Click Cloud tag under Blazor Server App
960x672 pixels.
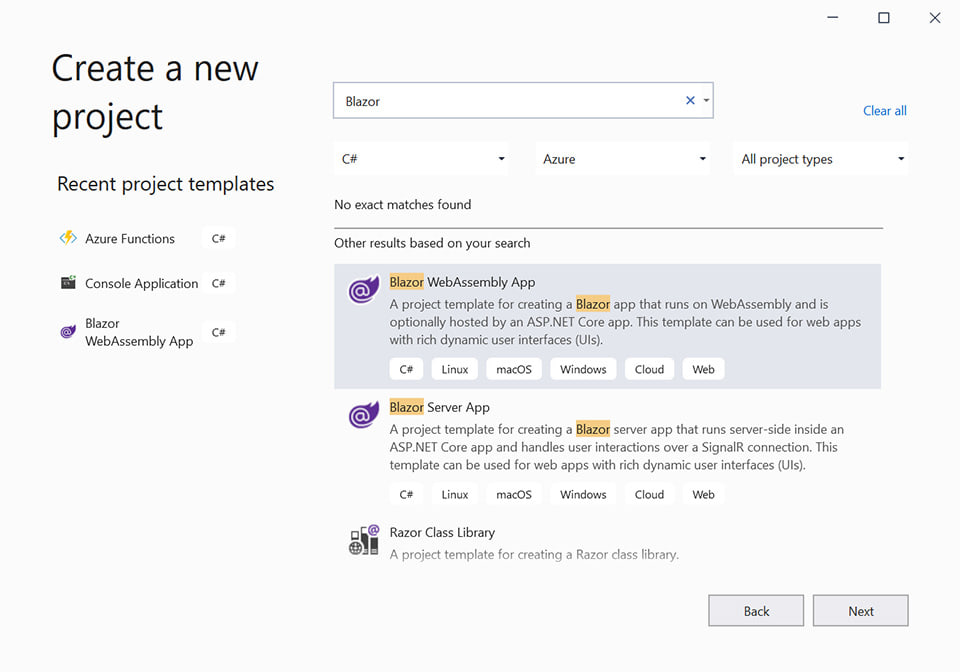(649, 494)
